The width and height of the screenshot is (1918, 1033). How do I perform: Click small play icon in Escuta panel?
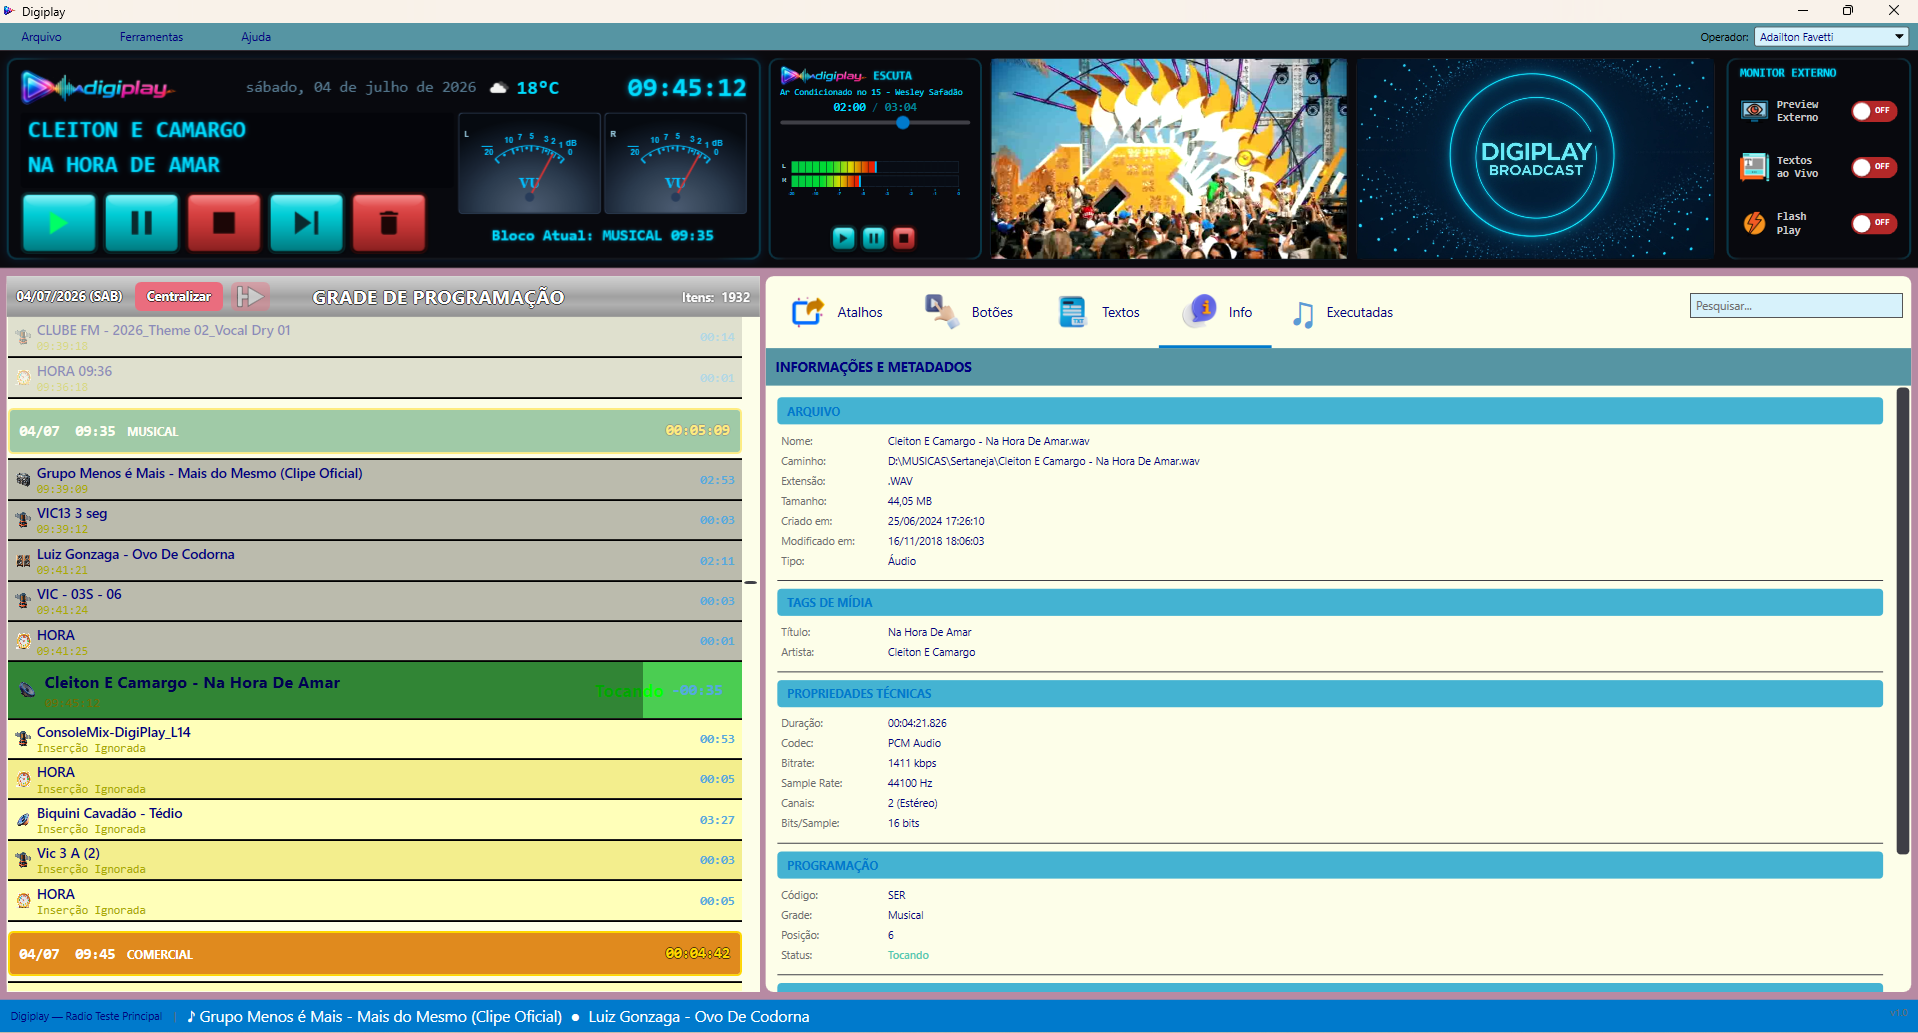pos(844,238)
